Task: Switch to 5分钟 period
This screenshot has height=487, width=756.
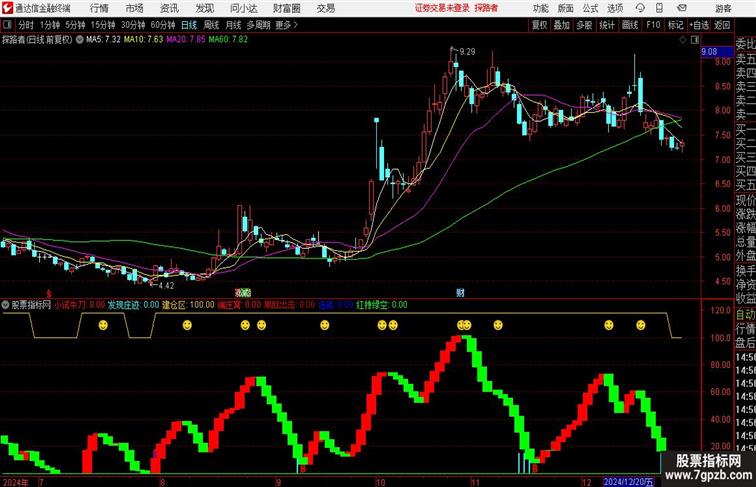Action: pos(75,25)
